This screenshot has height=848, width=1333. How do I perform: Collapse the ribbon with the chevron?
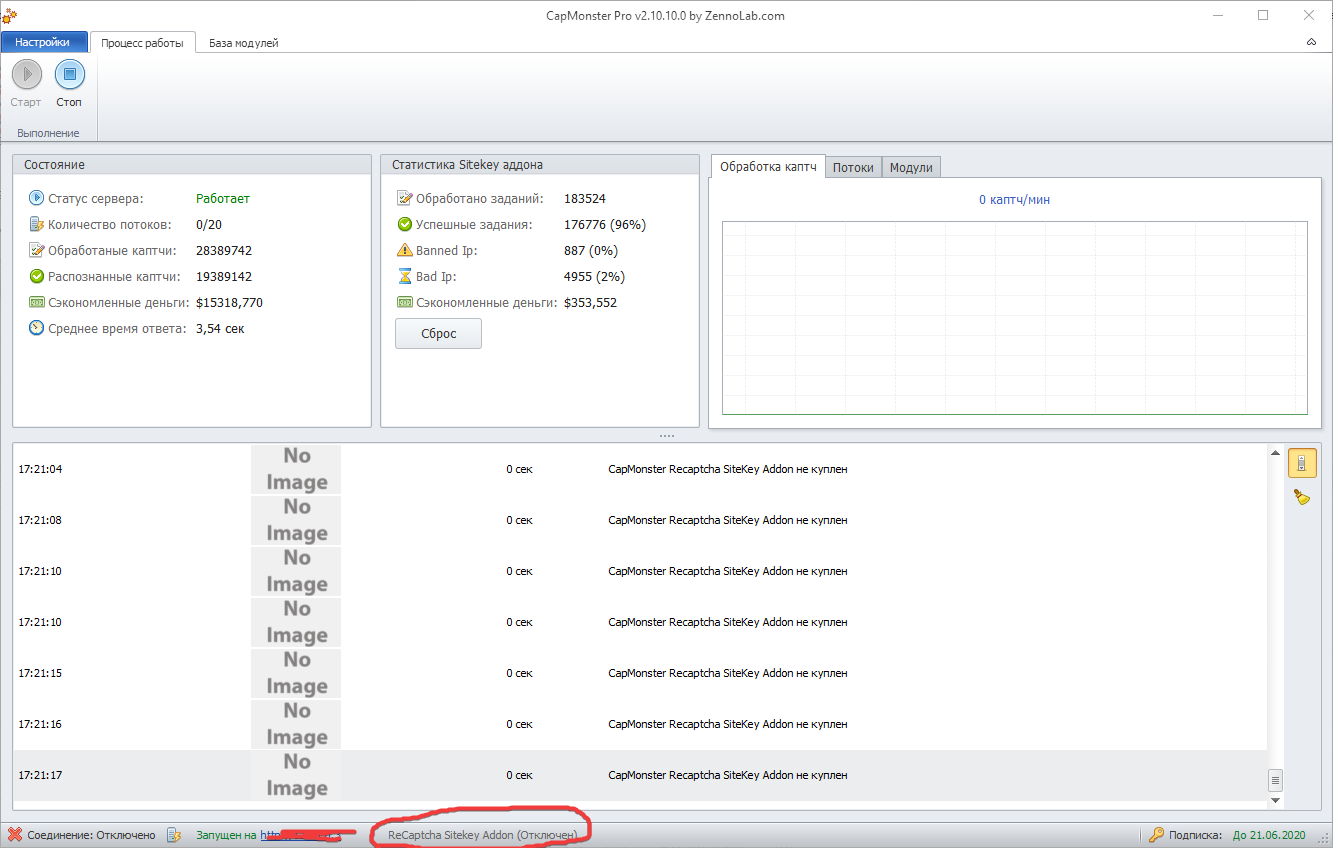click(x=1311, y=43)
